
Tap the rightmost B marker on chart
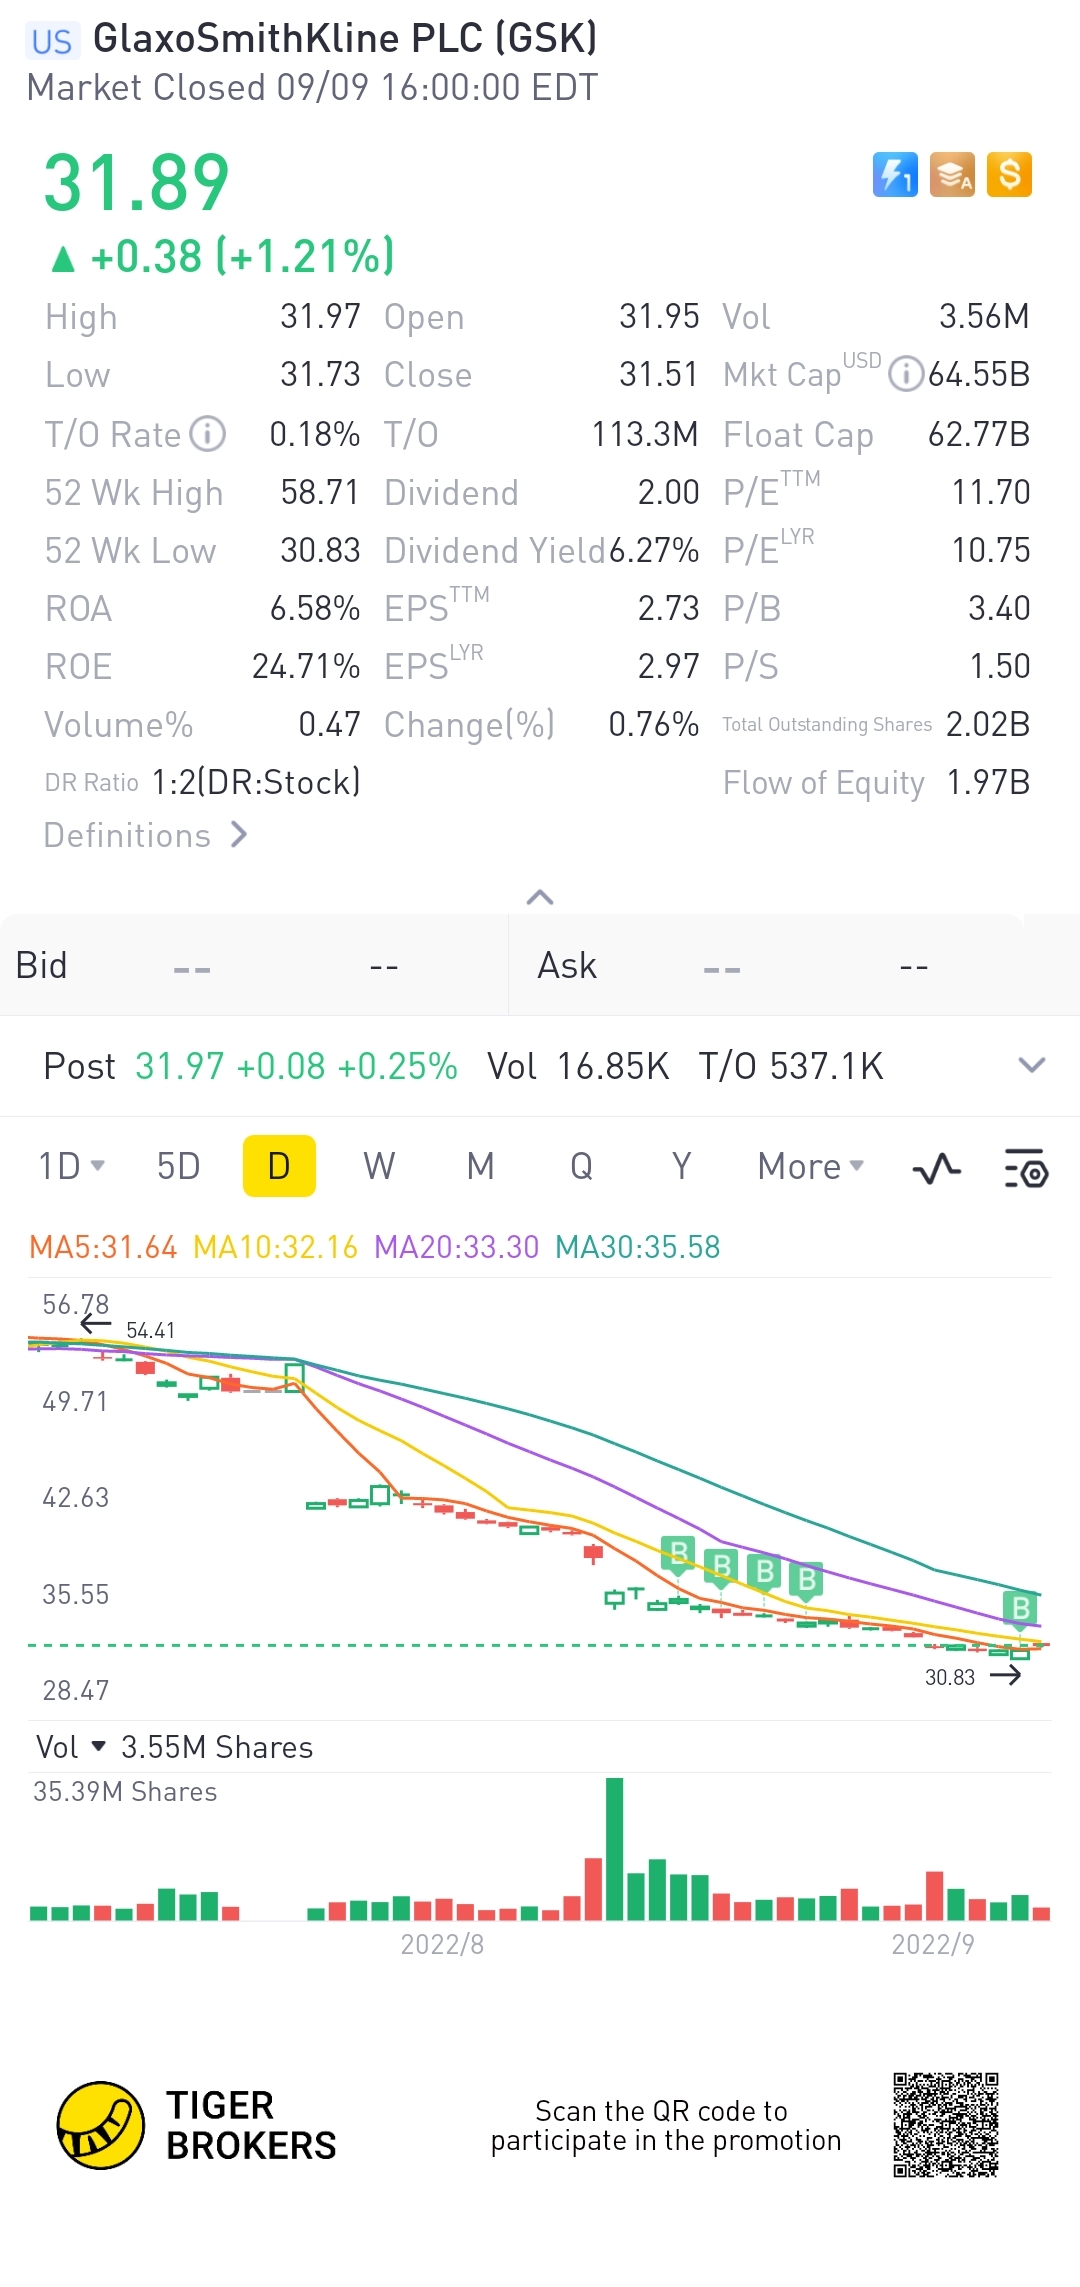point(1021,1608)
